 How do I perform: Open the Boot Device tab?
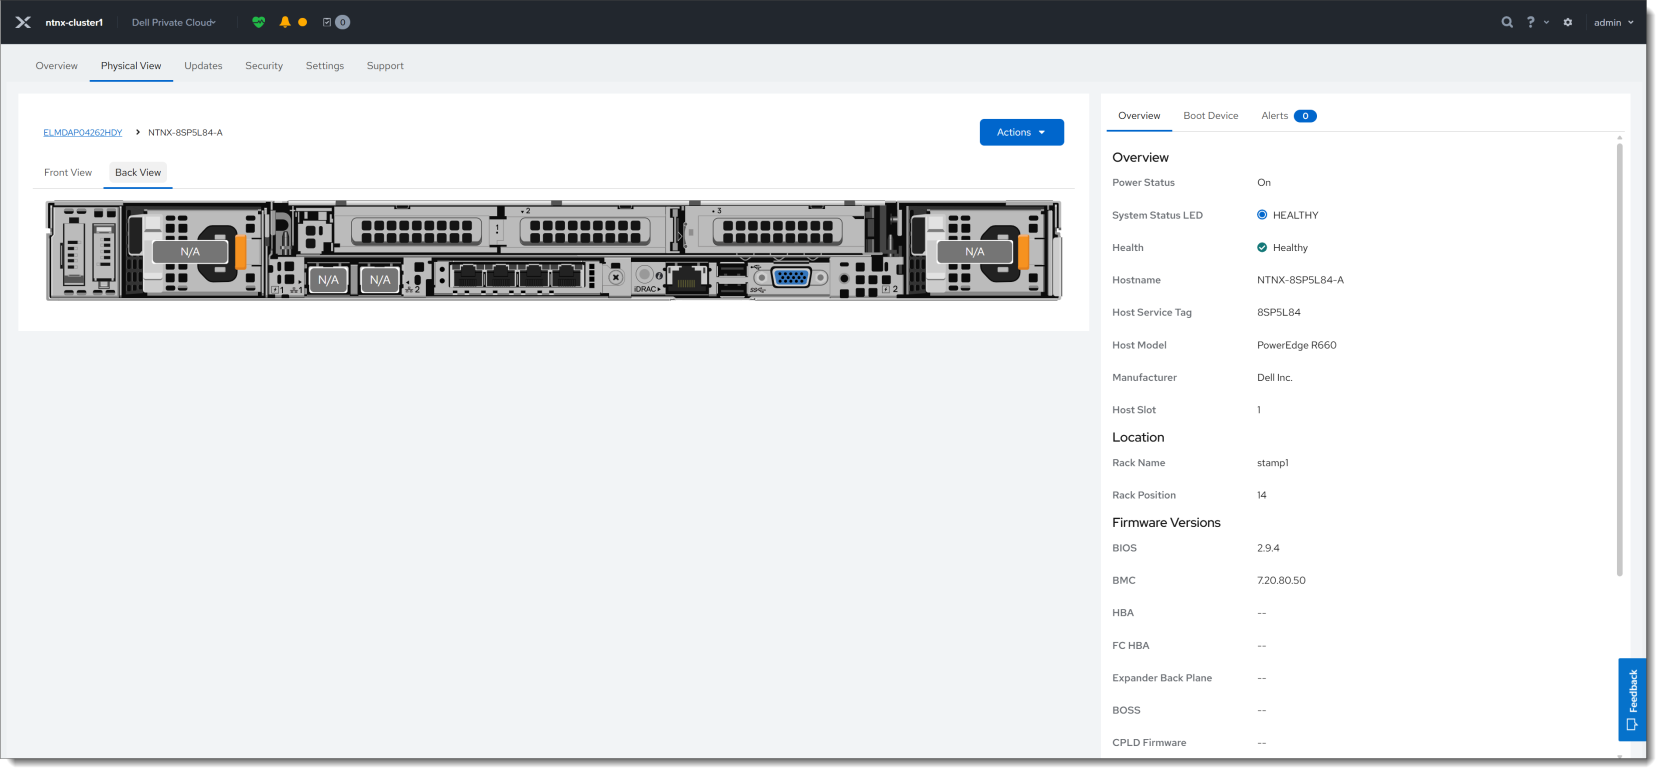[x=1211, y=116]
